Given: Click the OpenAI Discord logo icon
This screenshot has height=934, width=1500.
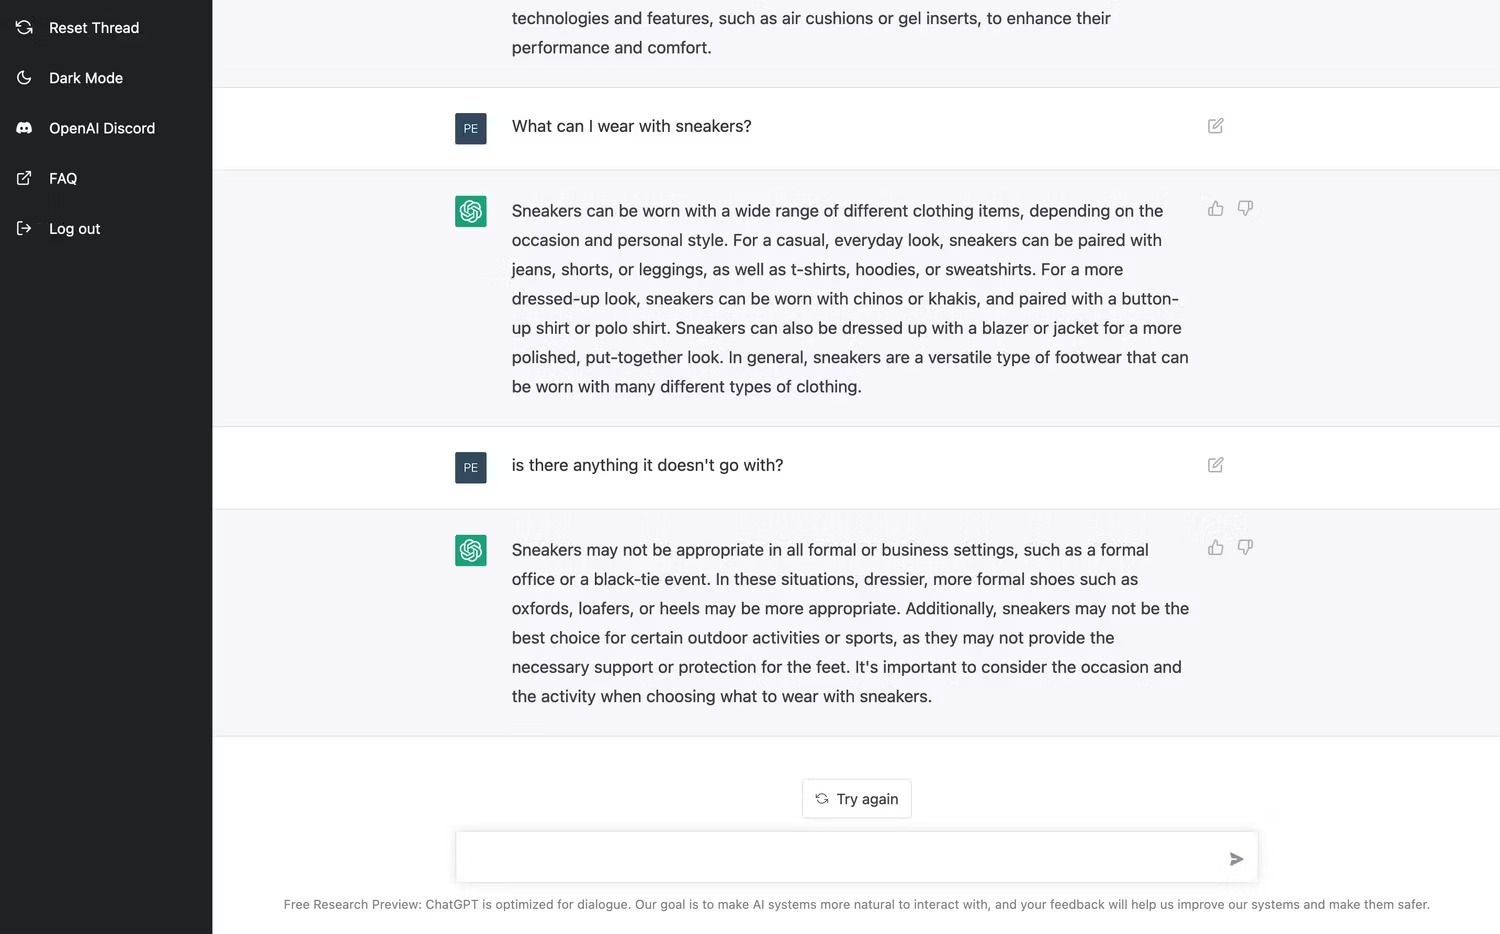Looking at the screenshot, I should pyautogui.click(x=24, y=128).
